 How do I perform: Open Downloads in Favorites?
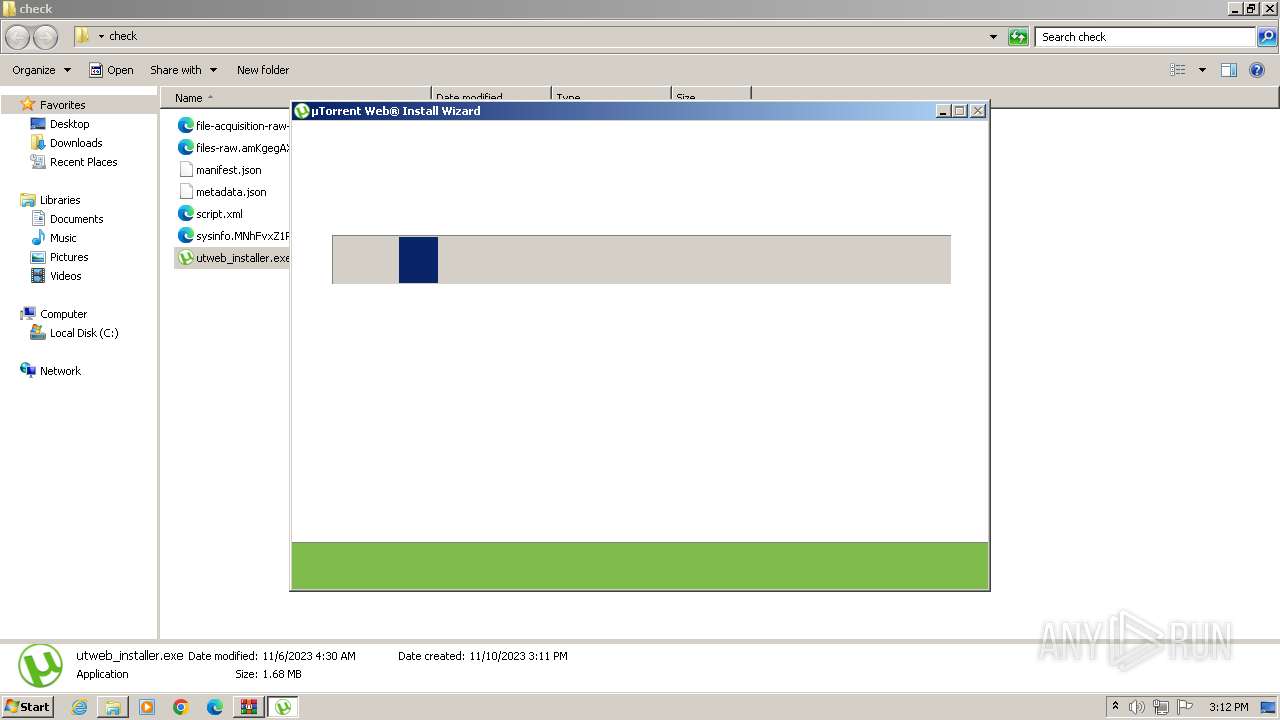click(x=76, y=143)
